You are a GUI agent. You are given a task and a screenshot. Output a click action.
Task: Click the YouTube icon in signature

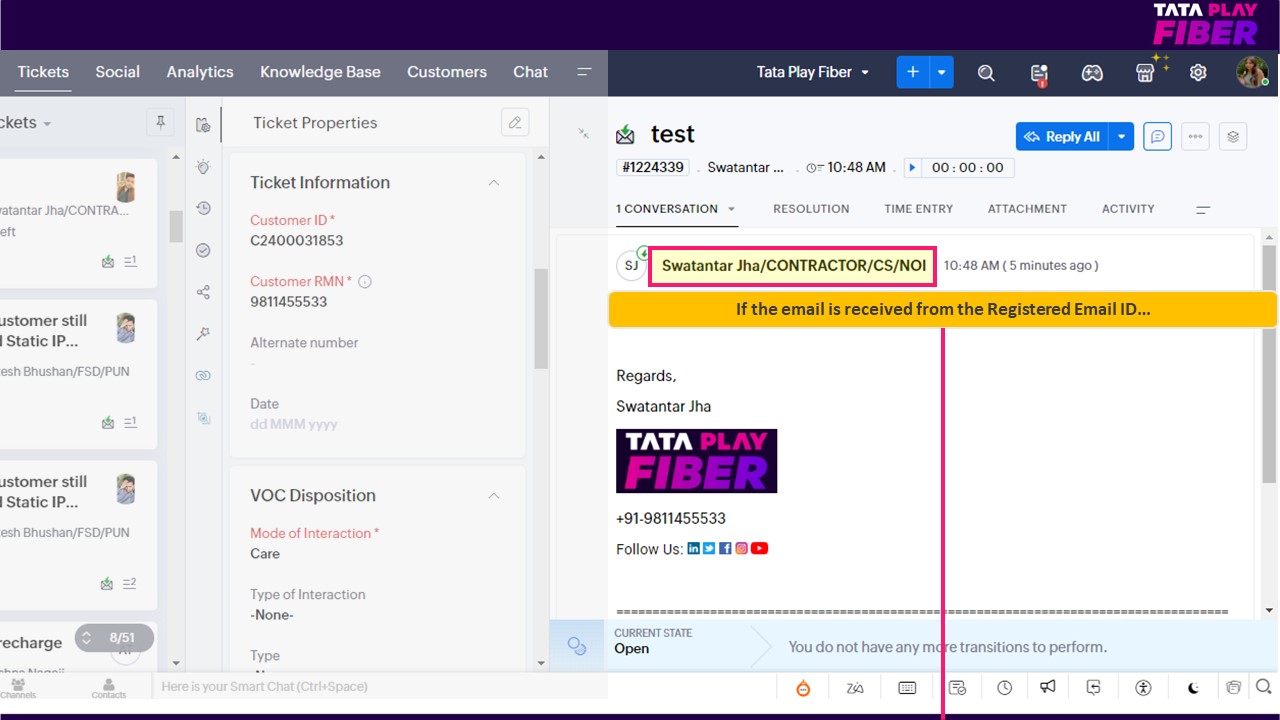[759, 548]
